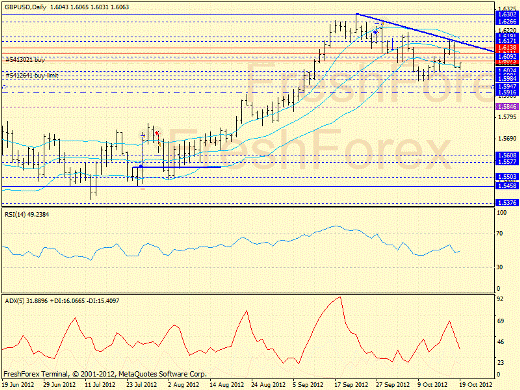This screenshot has height=390, width=520.
Task: Click the 24 Aug 2012 date label
Action: click(x=268, y=384)
